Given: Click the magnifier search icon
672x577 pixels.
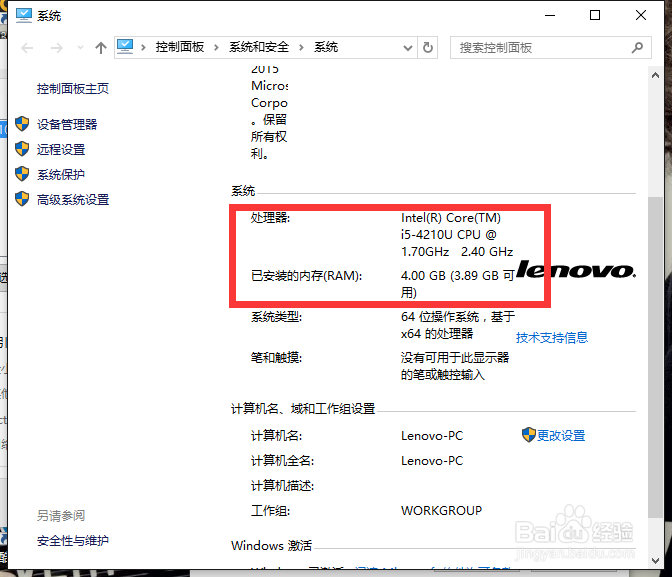Looking at the screenshot, I should (x=637, y=48).
